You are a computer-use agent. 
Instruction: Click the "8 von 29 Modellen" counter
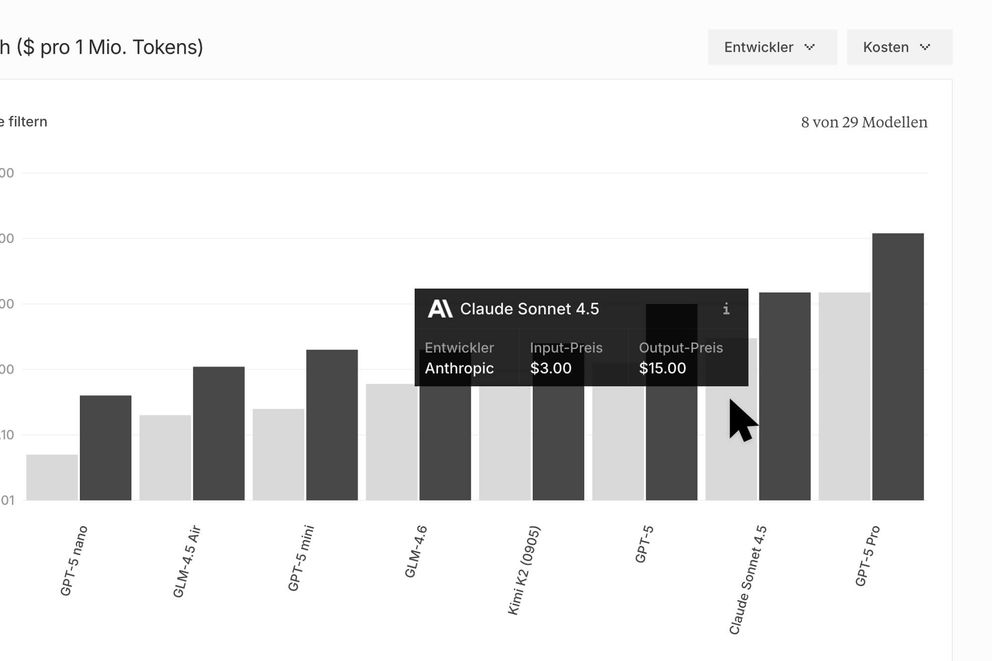864,123
